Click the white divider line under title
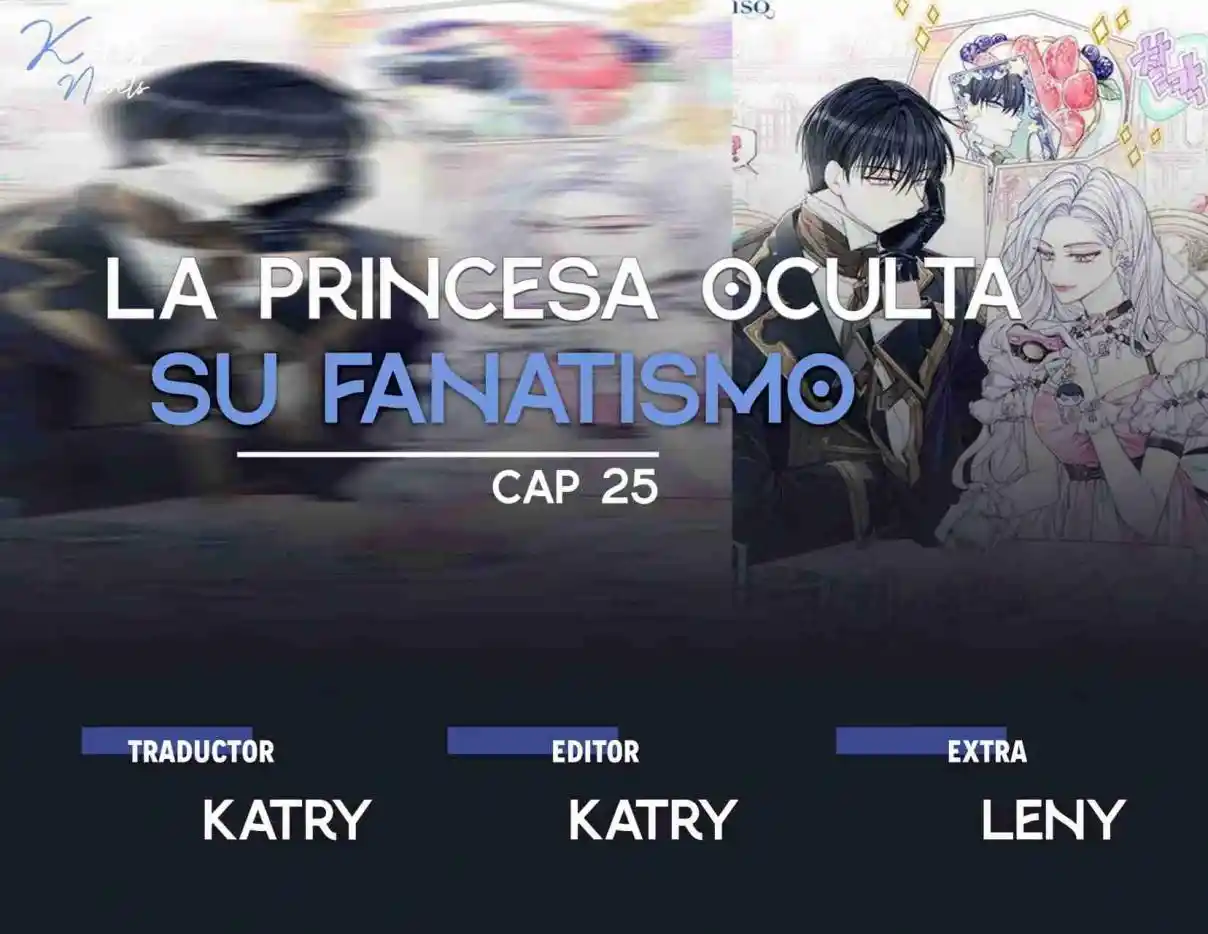1208x934 pixels. click(x=448, y=454)
